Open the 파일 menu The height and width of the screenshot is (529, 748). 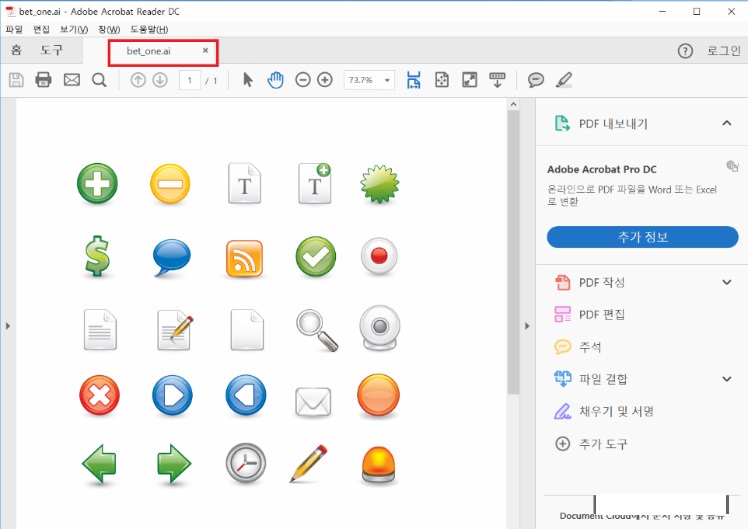14,30
